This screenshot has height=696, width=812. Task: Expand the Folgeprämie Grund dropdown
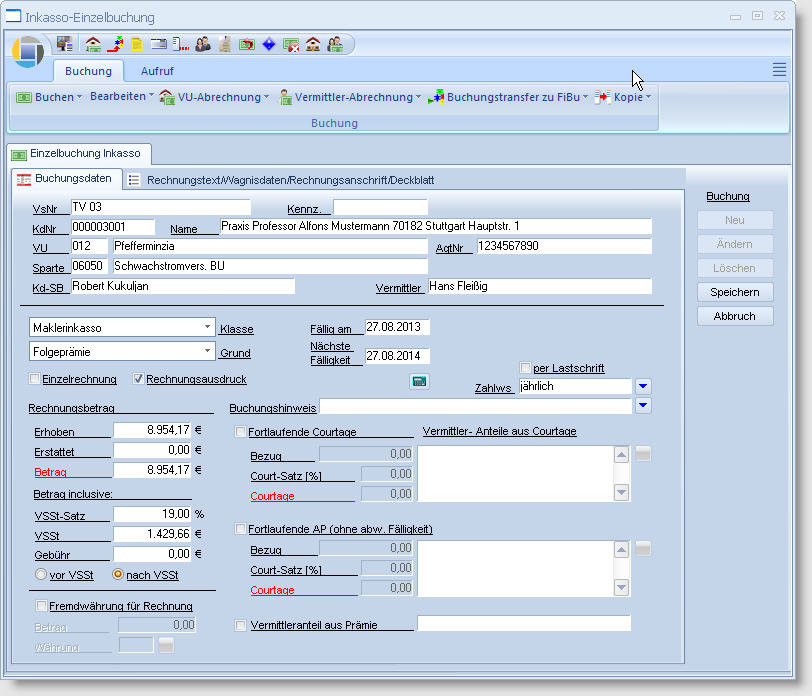(x=207, y=351)
